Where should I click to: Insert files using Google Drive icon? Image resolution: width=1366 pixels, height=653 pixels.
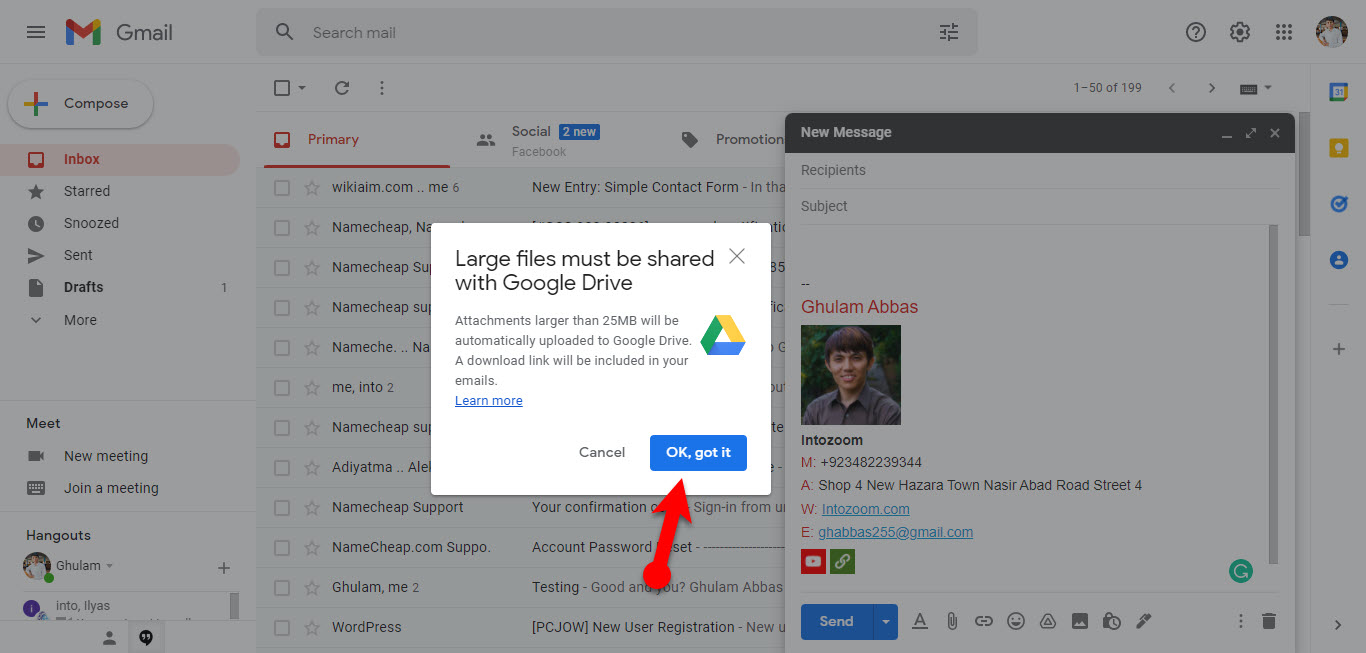point(1048,621)
